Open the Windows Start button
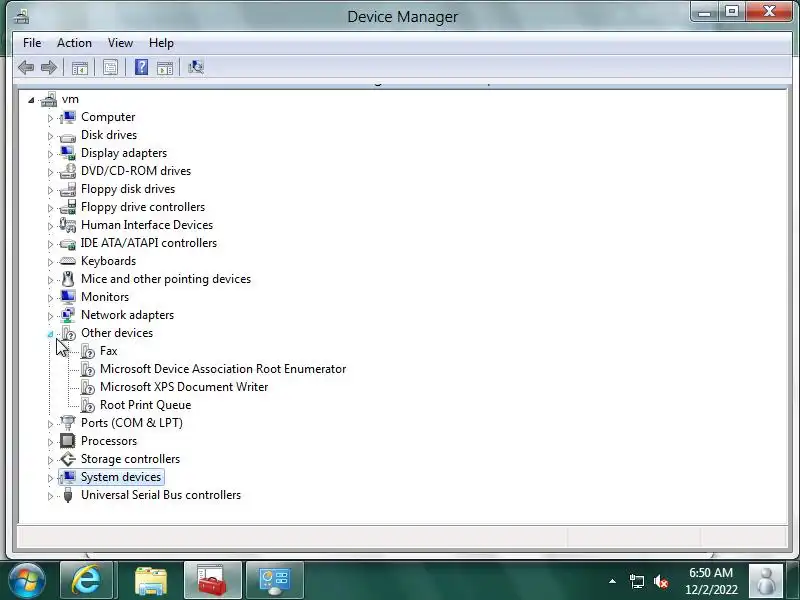 coord(27,581)
